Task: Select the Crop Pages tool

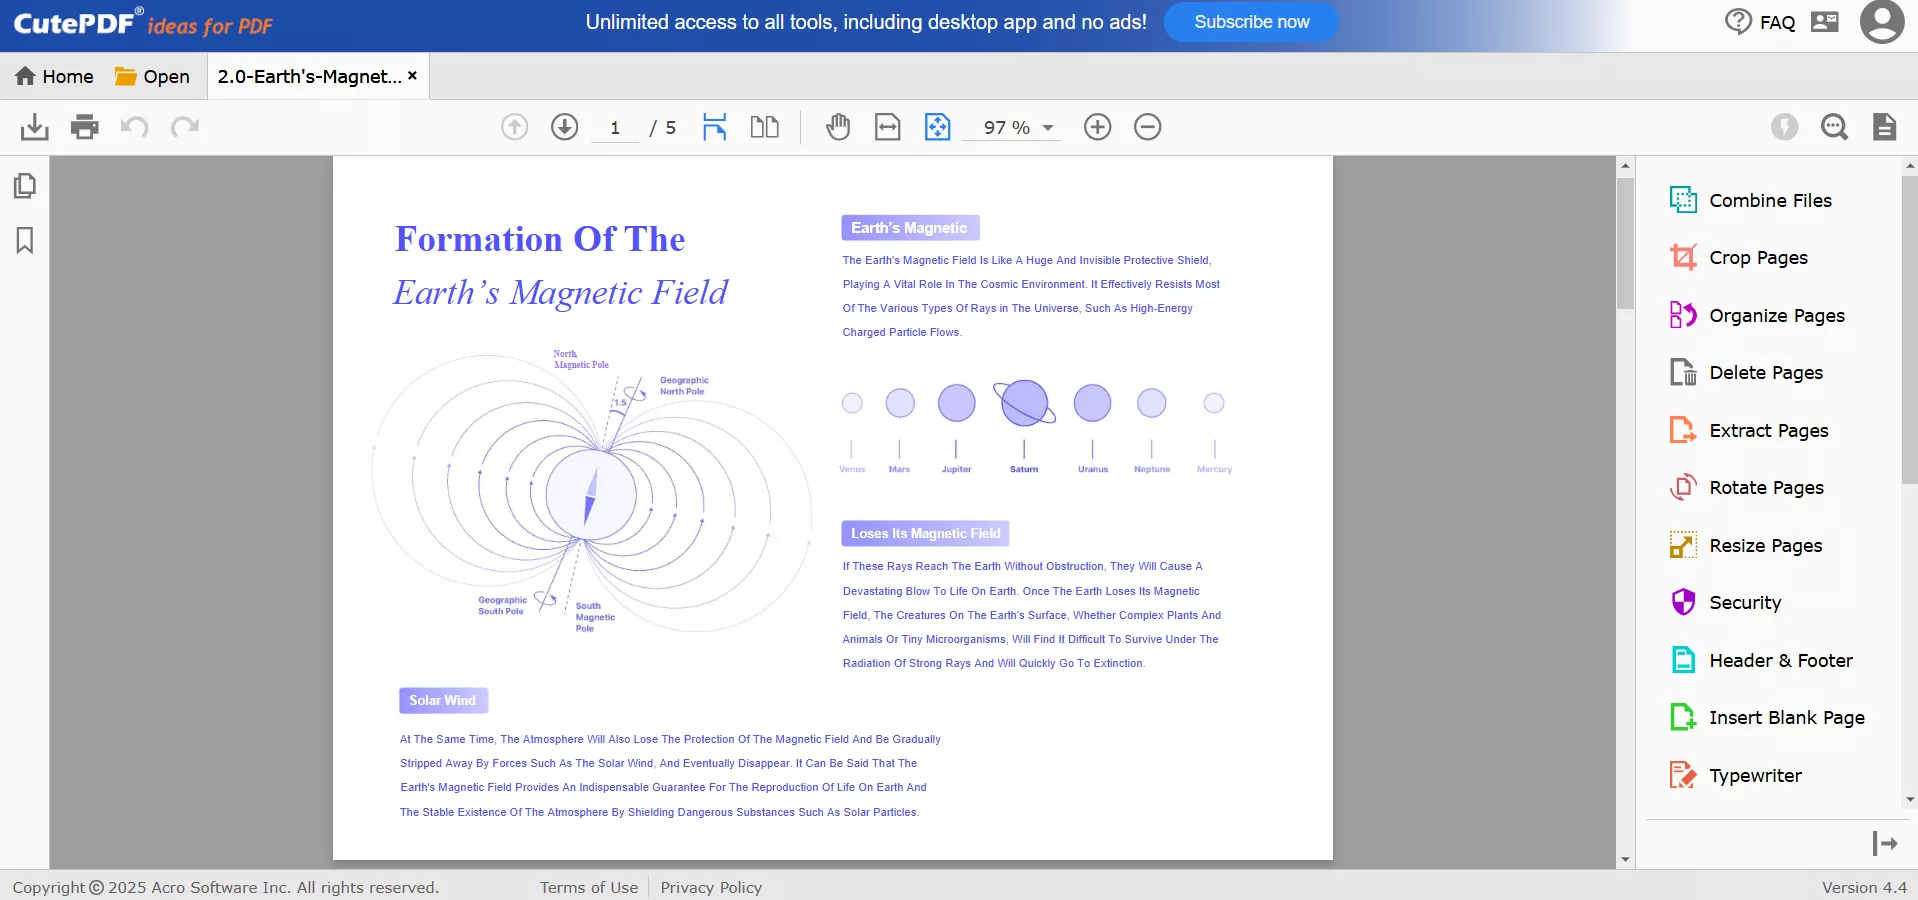Action: 1757,257
